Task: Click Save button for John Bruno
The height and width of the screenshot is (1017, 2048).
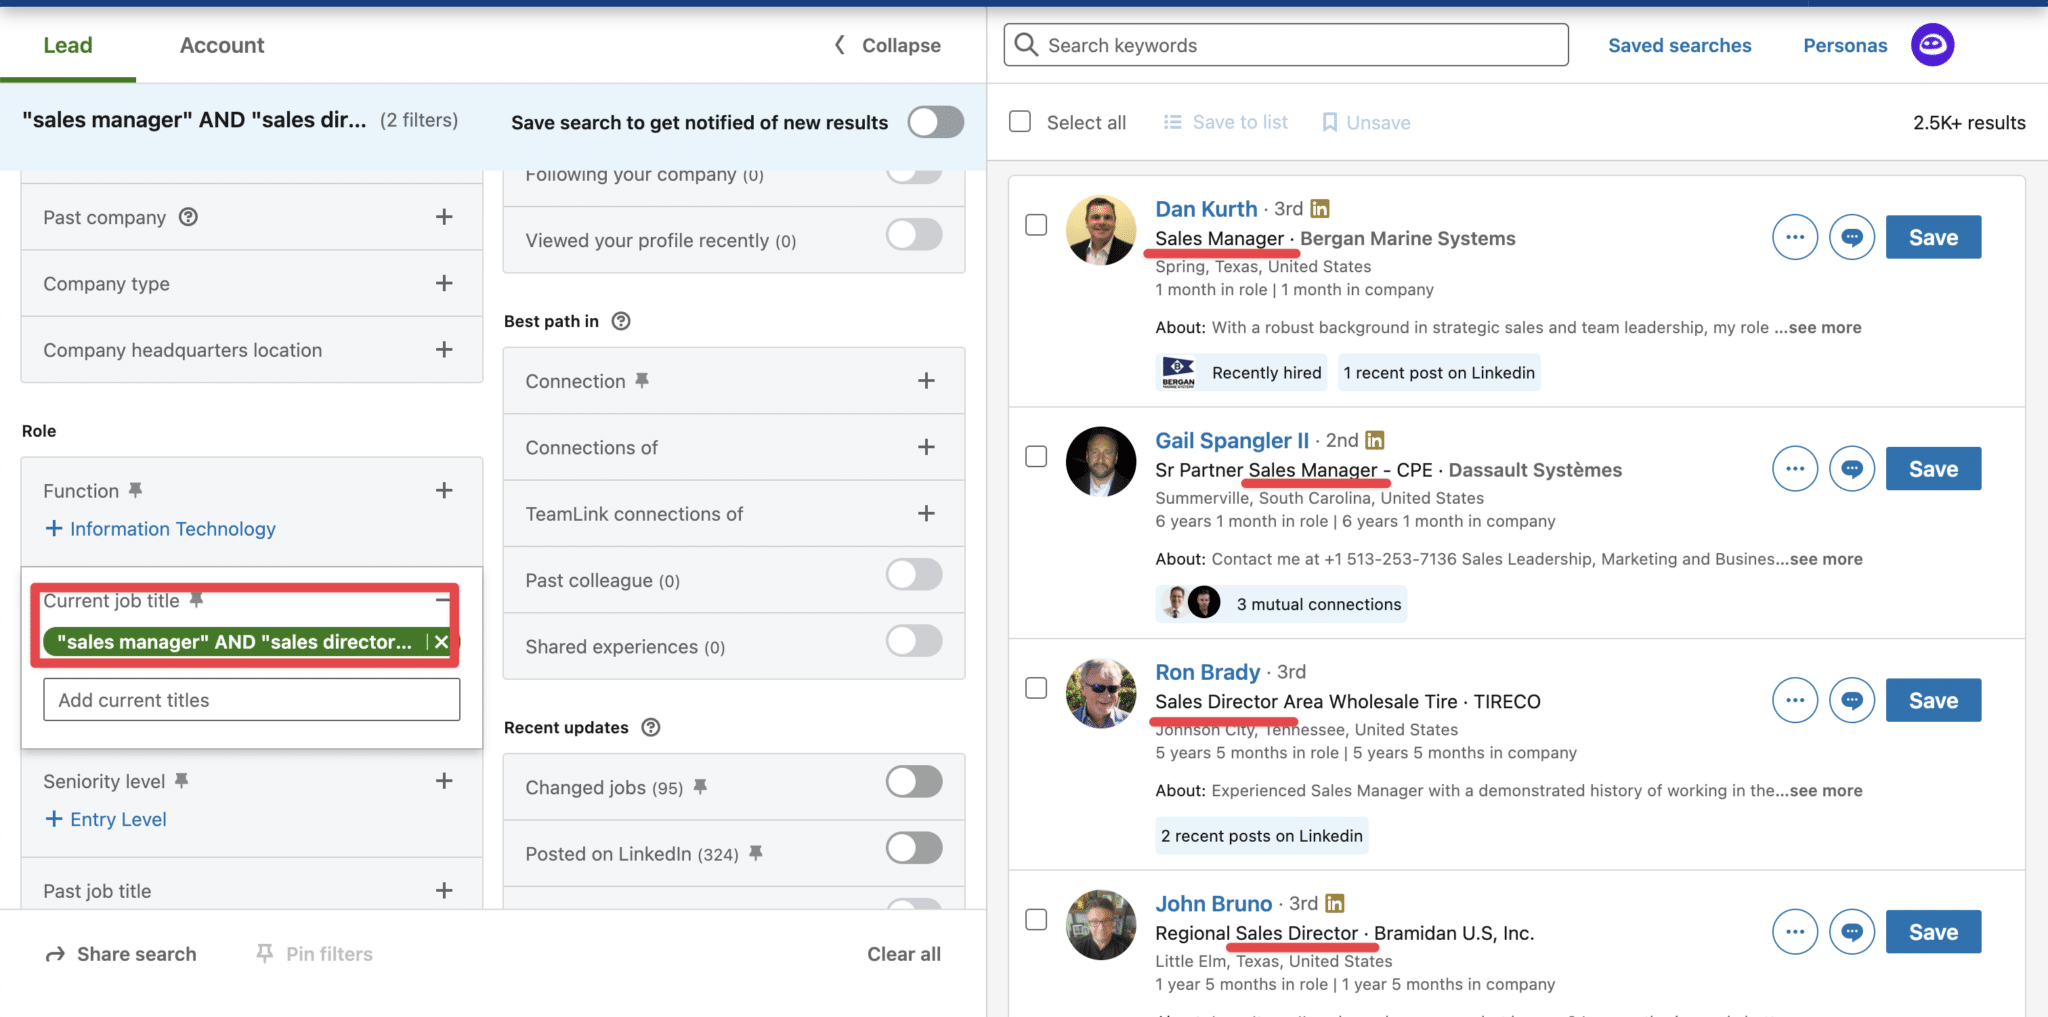Action: pyautogui.click(x=1932, y=931)
